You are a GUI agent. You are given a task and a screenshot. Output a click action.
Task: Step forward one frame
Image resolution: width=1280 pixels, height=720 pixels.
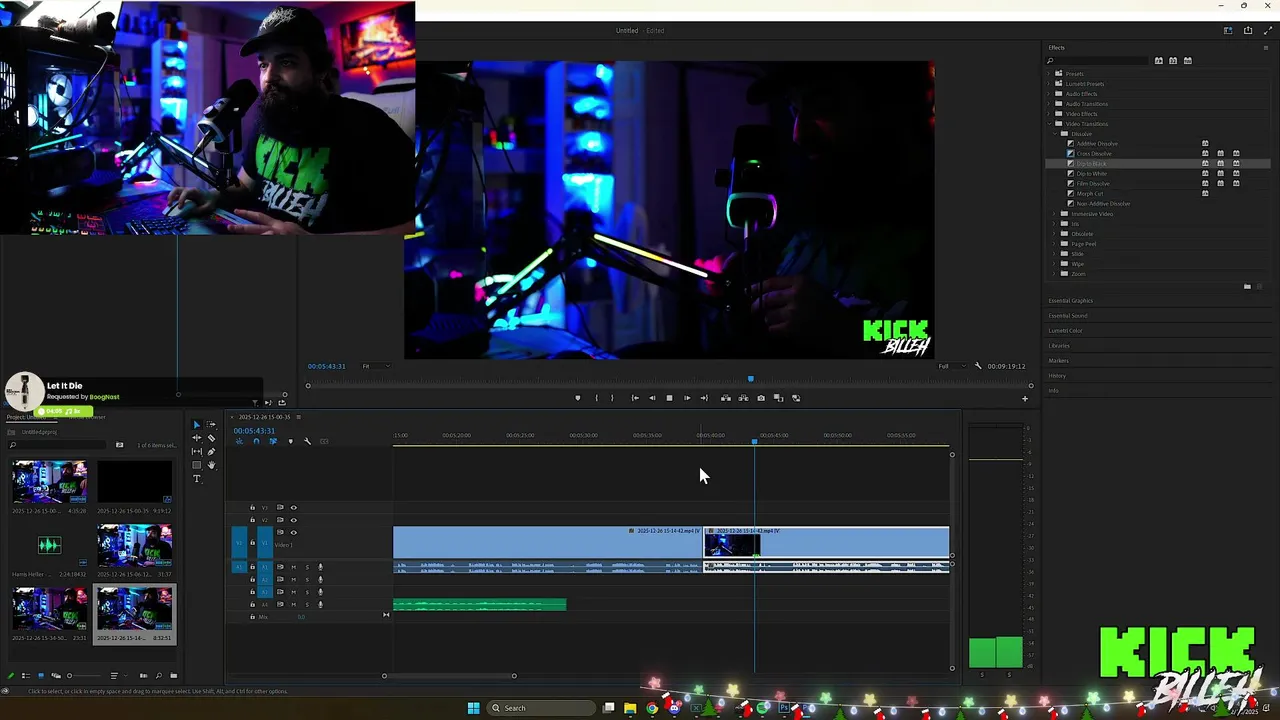(x=687, y=398)
